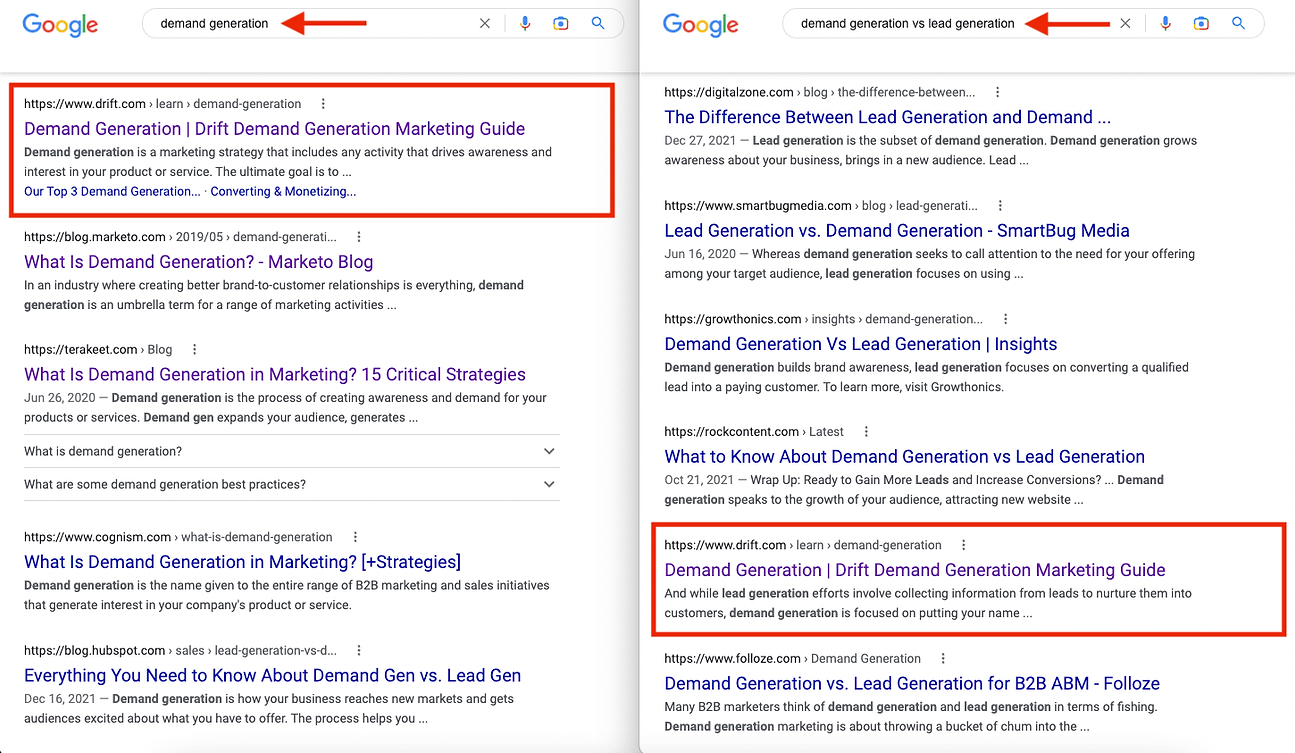The image size is (1295, 753).
Task: Open more options for folloze.com result
Action: pyautogui.click(x=943, y=659)
